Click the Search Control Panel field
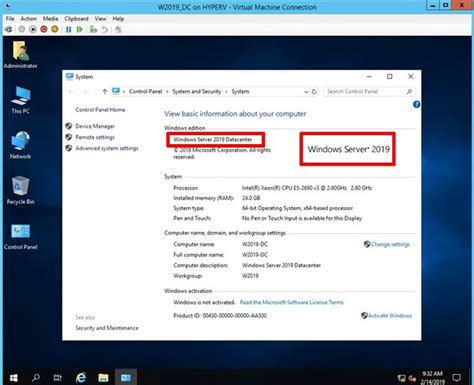Image resolution: width=474 pixels, height=385 pixels. tap(365, 91)
